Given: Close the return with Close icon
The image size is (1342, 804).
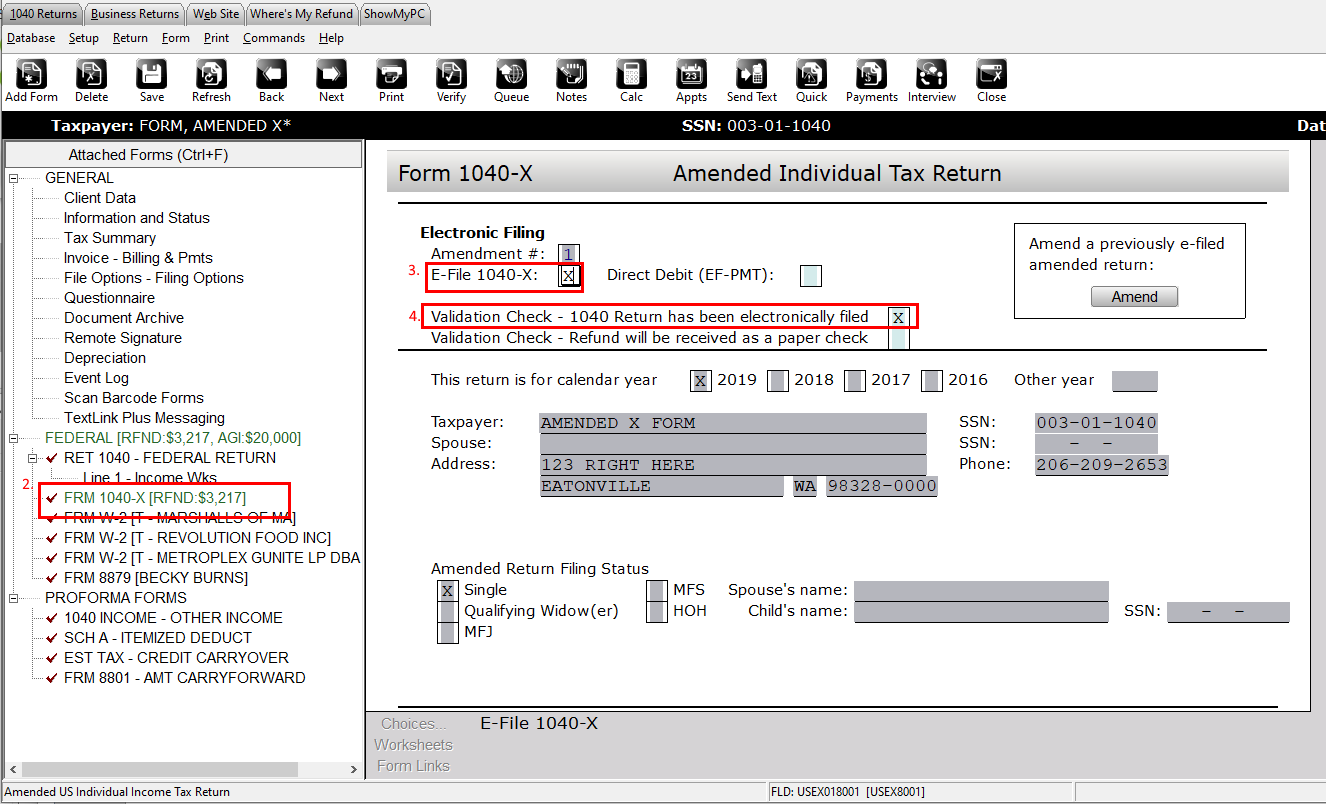Looking at the screenshot, I should [991, 75].
